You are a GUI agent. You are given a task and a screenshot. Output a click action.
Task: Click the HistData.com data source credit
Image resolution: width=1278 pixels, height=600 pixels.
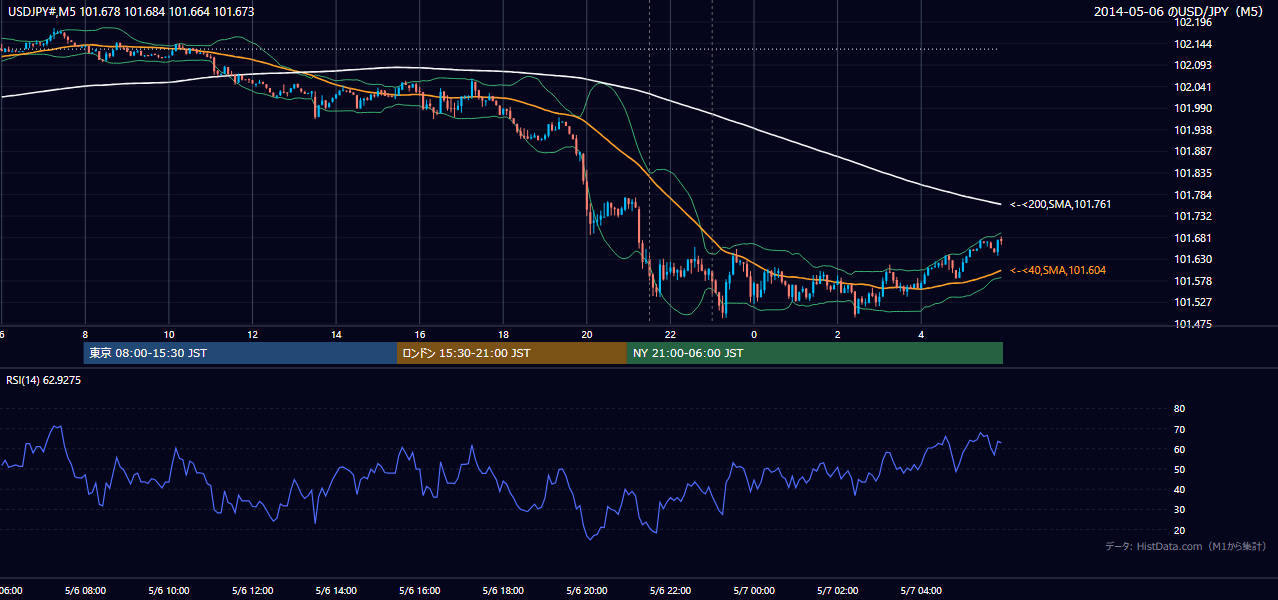click(1186, 546)
